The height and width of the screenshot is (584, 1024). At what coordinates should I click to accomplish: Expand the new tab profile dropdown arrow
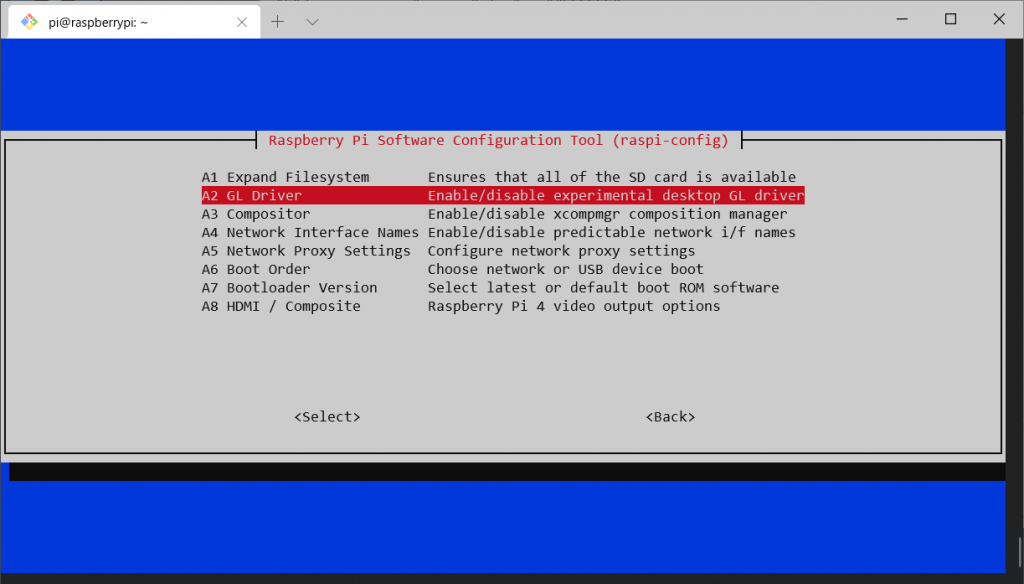click(x=312, y=22)
